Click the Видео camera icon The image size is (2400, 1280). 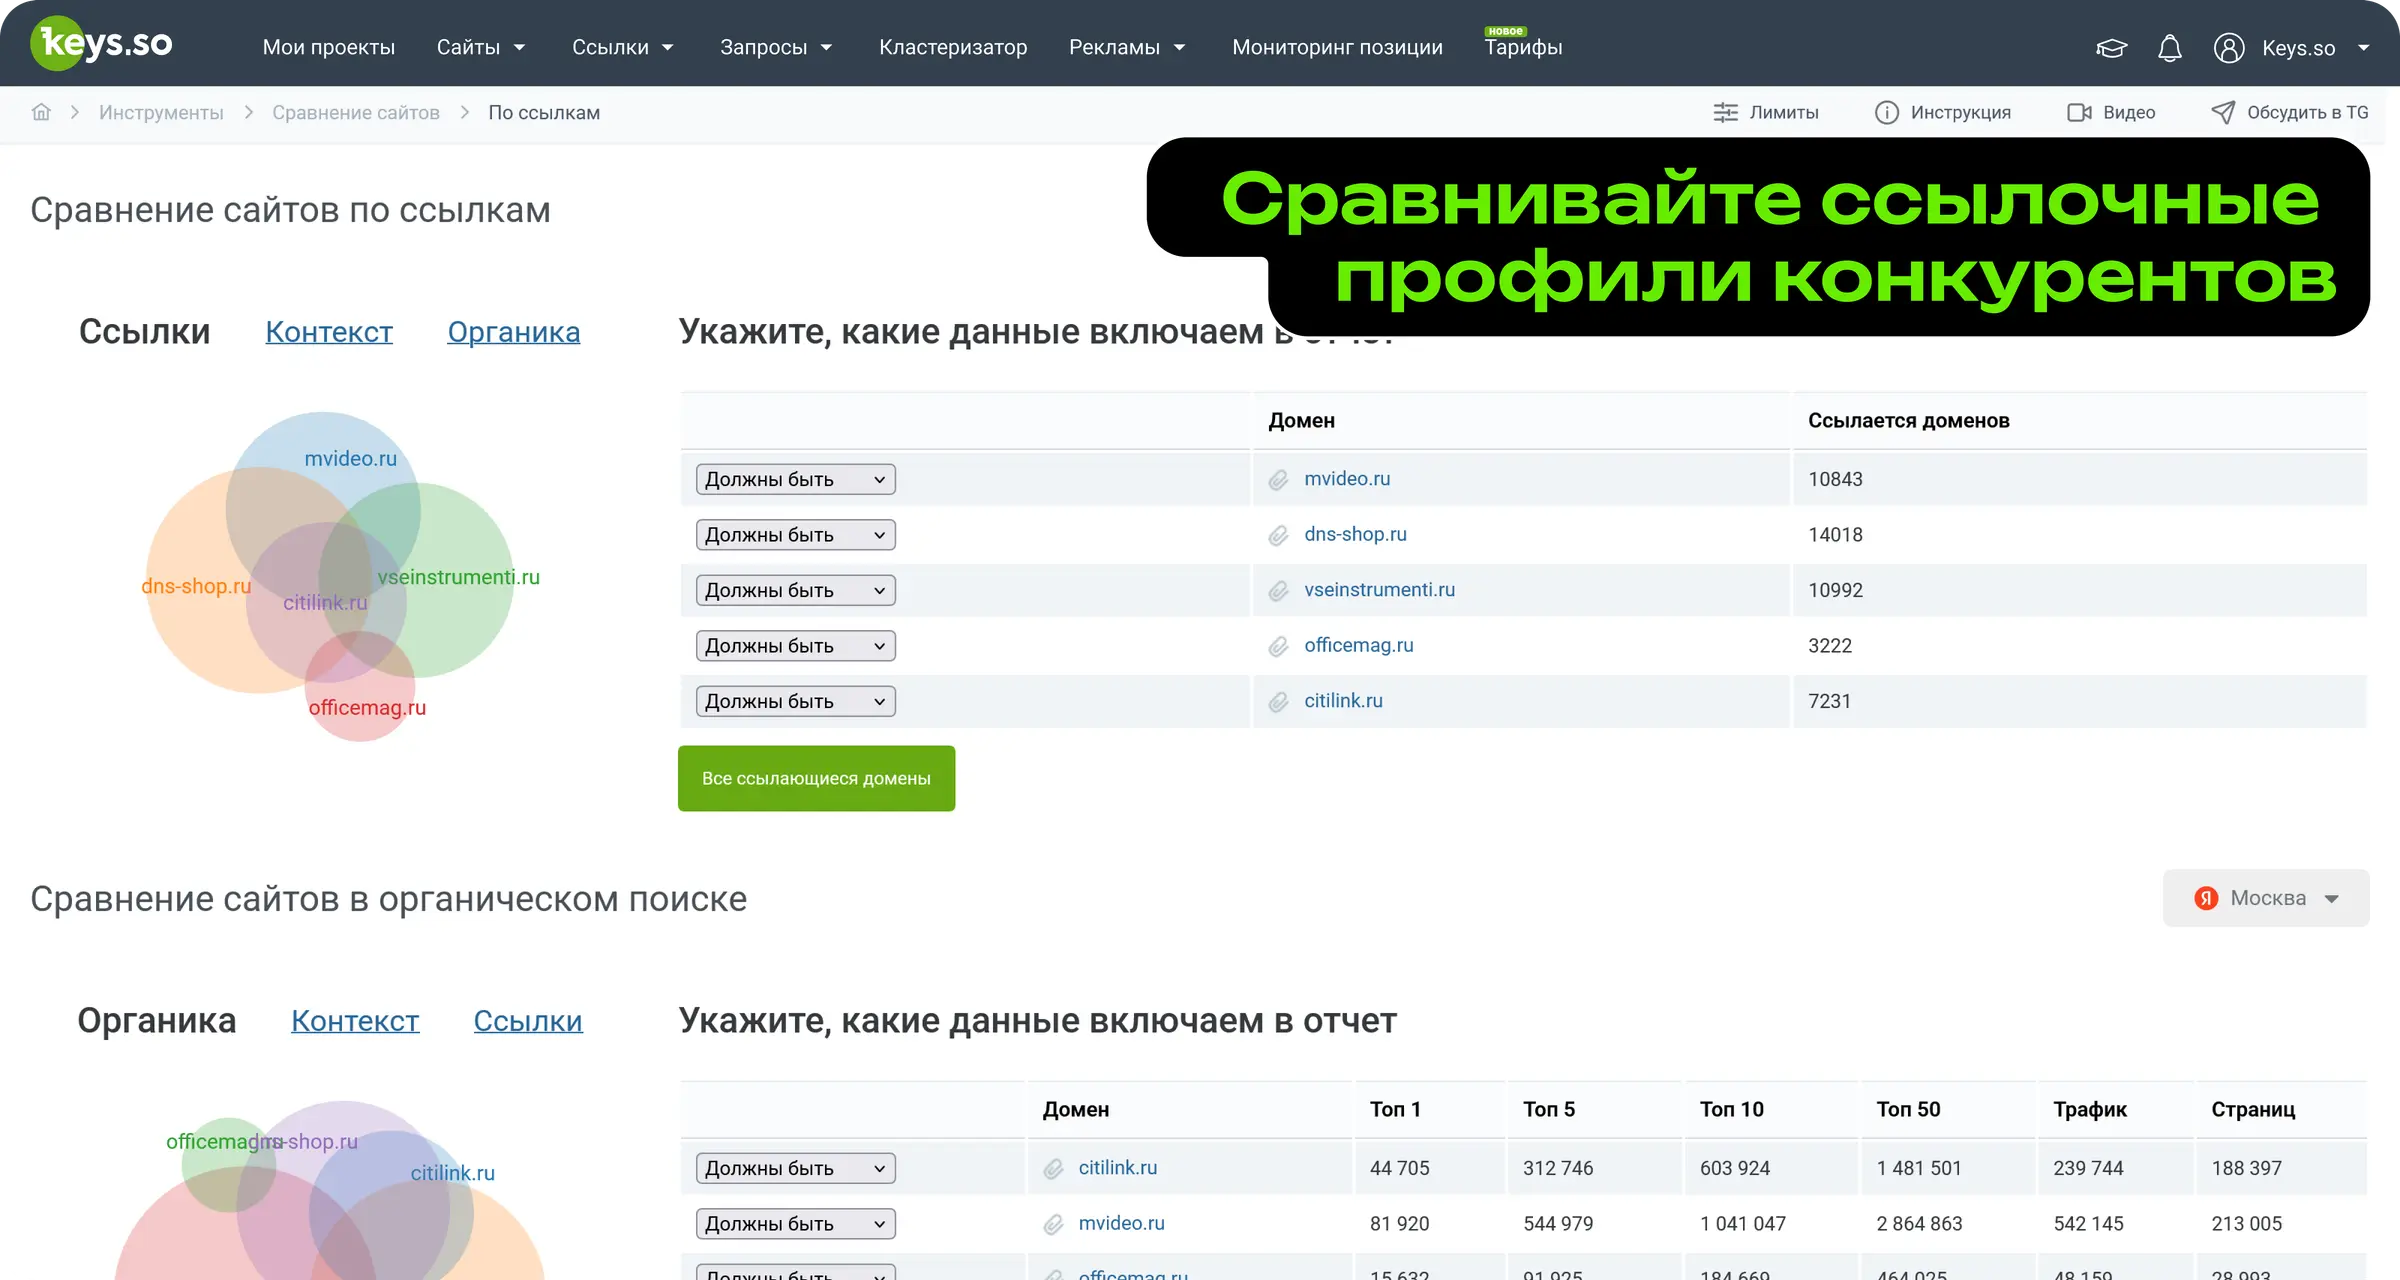(2079, 113)
